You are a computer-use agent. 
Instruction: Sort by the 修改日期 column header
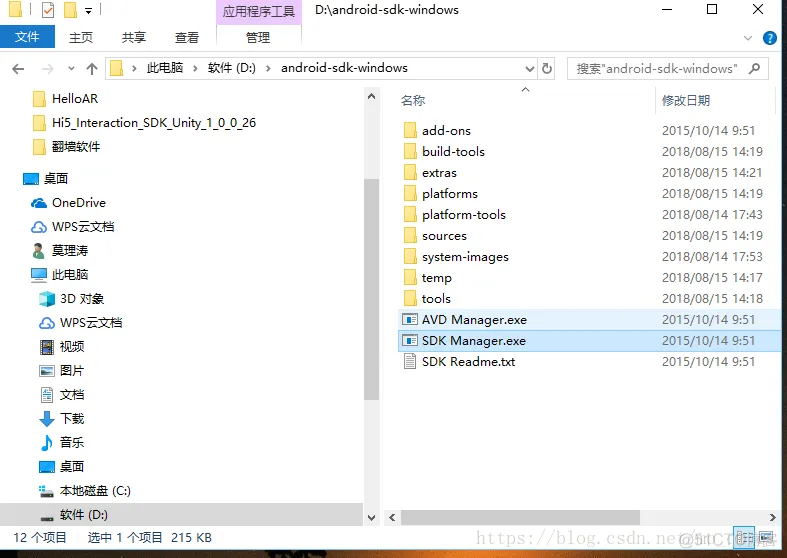tap(686, 101)
